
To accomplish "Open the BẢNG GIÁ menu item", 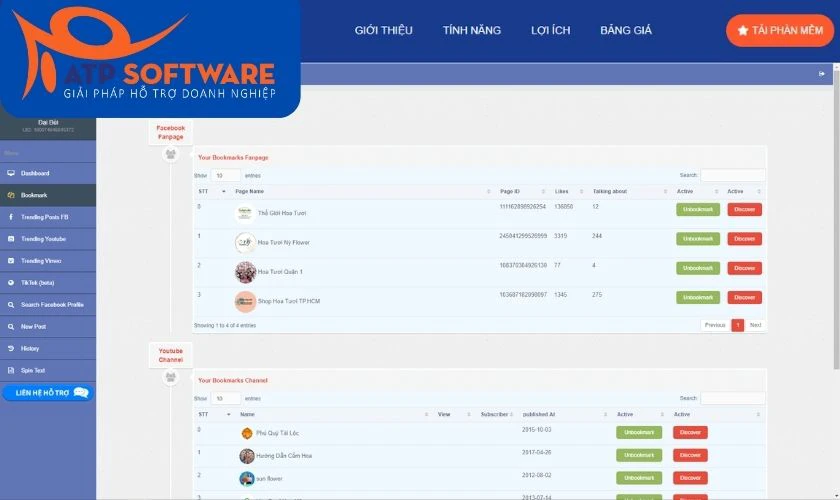I will 626,30.
